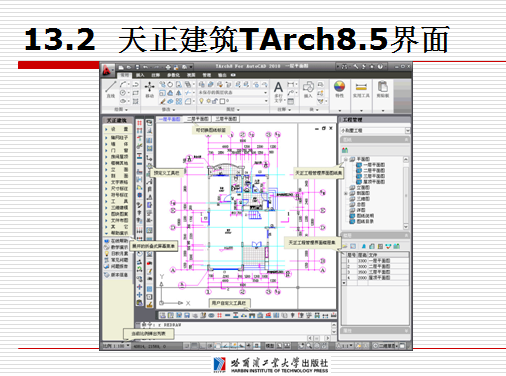The width and height of the screenshot is (506, 376).
Task: Open the red AutoCAD application menu button
Action: 107,70
